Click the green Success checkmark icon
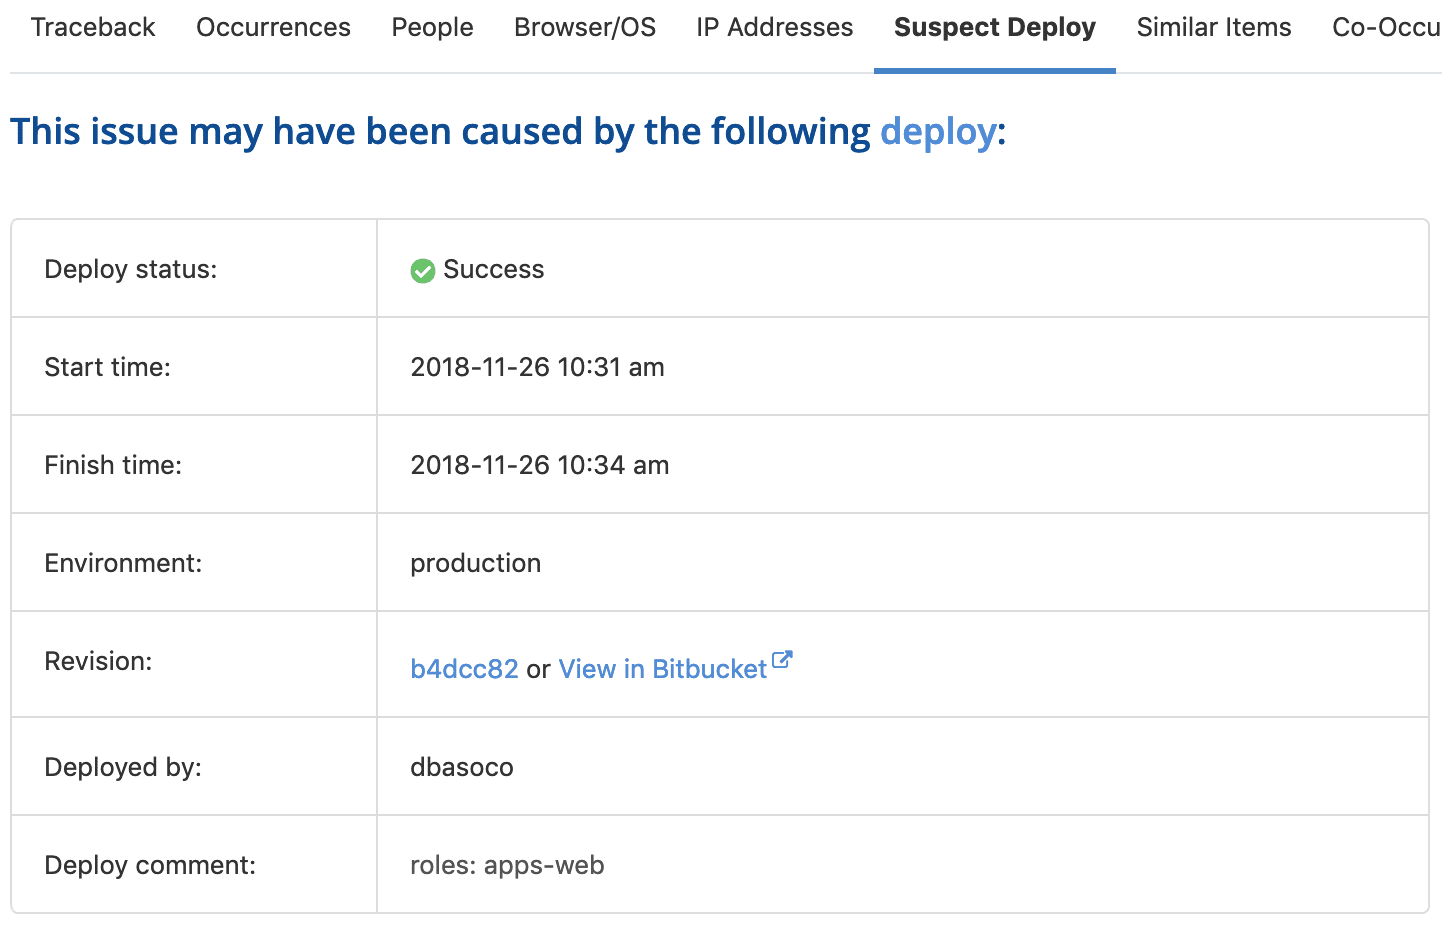This screenshot has height=932, width=1442. tap(422, 271)
